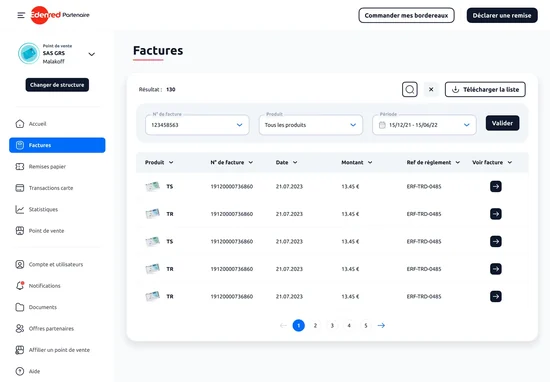Image resolution: width=550 pixels, height=382 pixels.
Task: Sort by Ref de règlement column header
Action: [x=433, y=162]
